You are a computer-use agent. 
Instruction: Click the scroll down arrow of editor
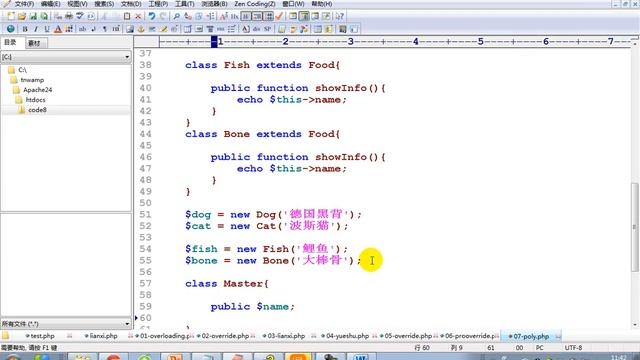635,325
